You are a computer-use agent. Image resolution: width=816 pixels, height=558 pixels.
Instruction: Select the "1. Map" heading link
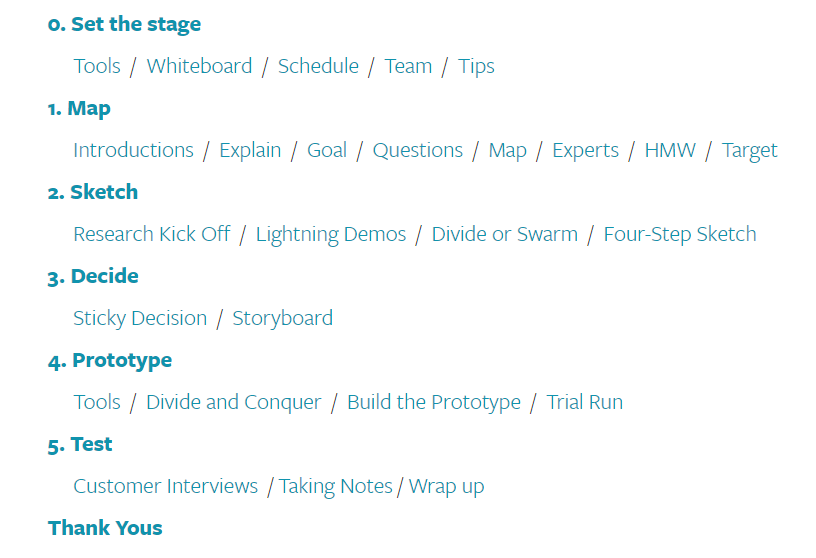tap(79, 108)
